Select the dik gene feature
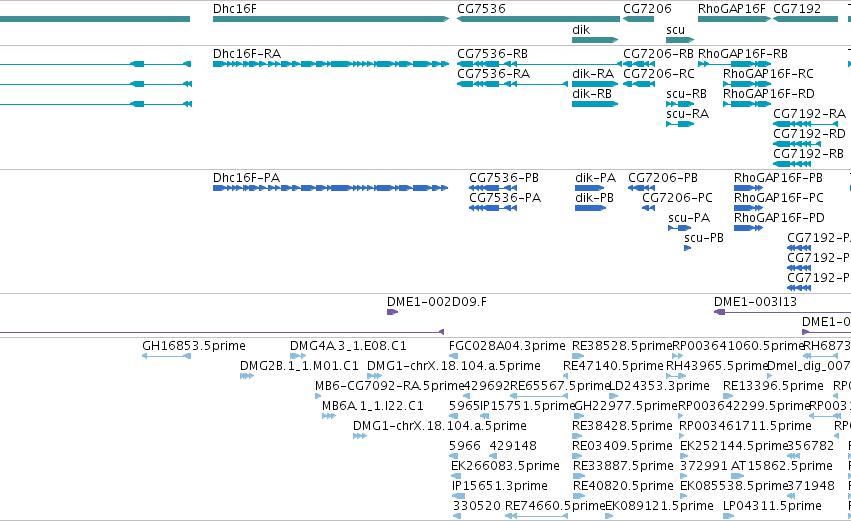This screenshot has height=521, width=851. pos(595,40)
